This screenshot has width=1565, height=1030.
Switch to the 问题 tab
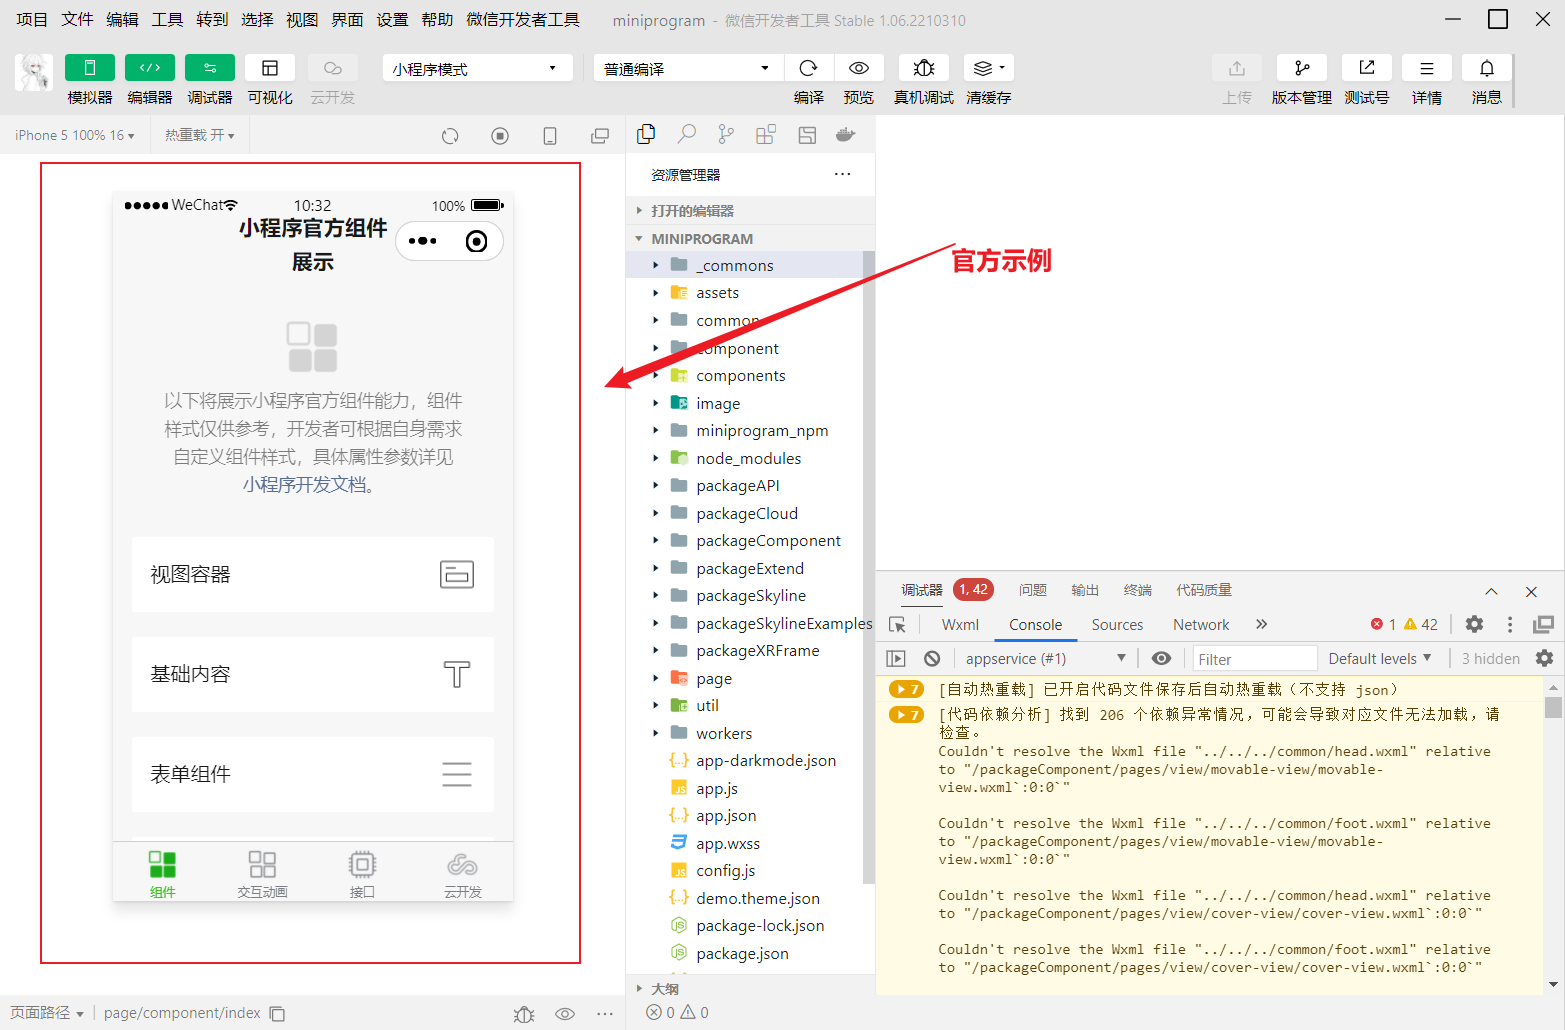[1033, 590]
